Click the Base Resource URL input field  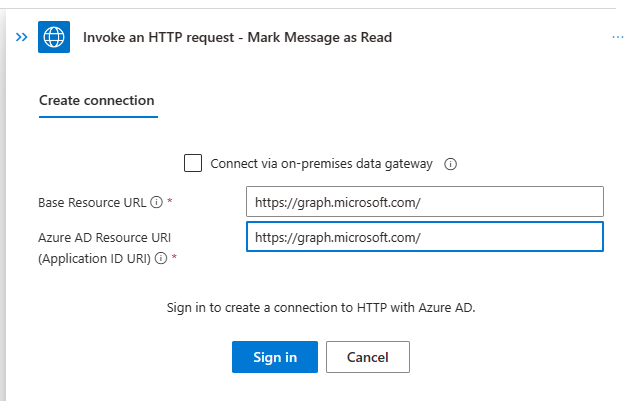(x=425, y=202)
